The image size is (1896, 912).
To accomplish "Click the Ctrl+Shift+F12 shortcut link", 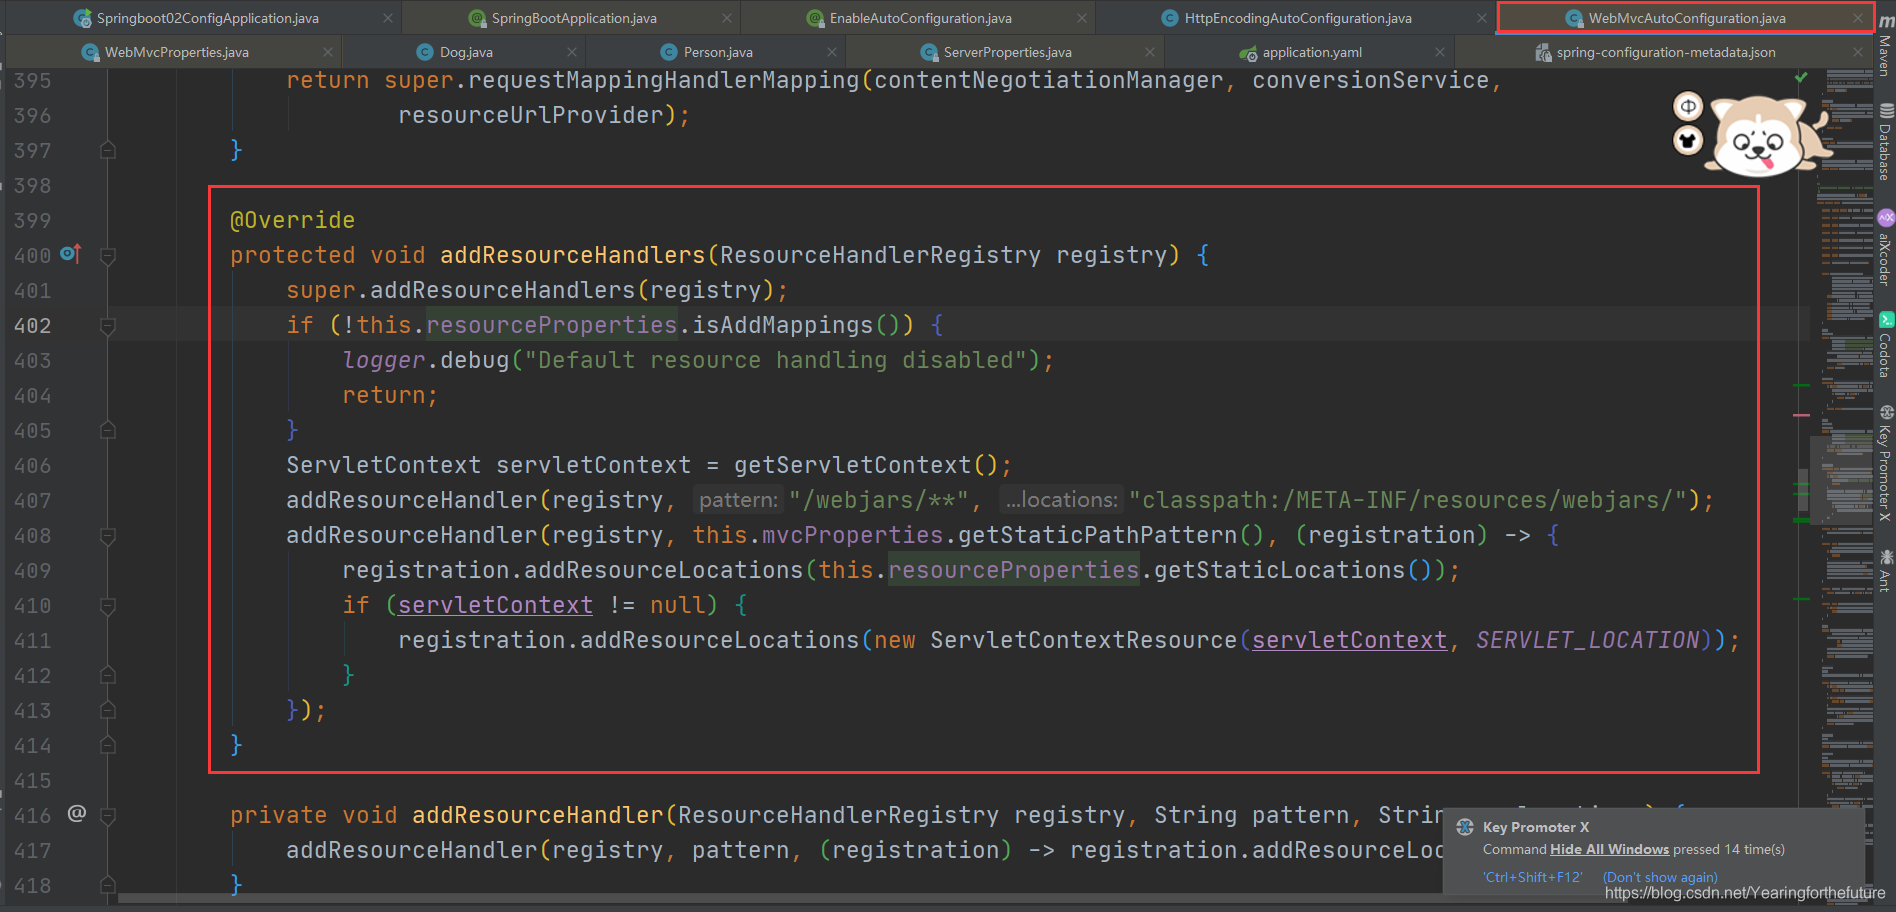I will click(1533, 877).
